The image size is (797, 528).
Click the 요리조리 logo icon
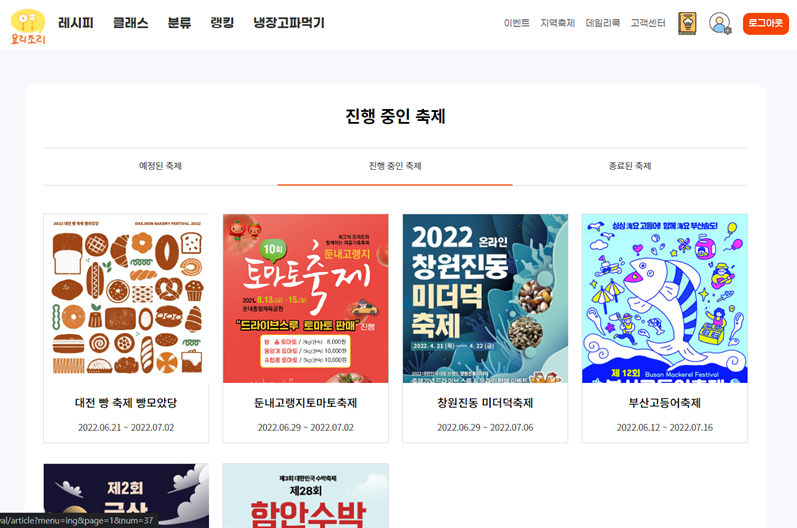pos(28,26)
